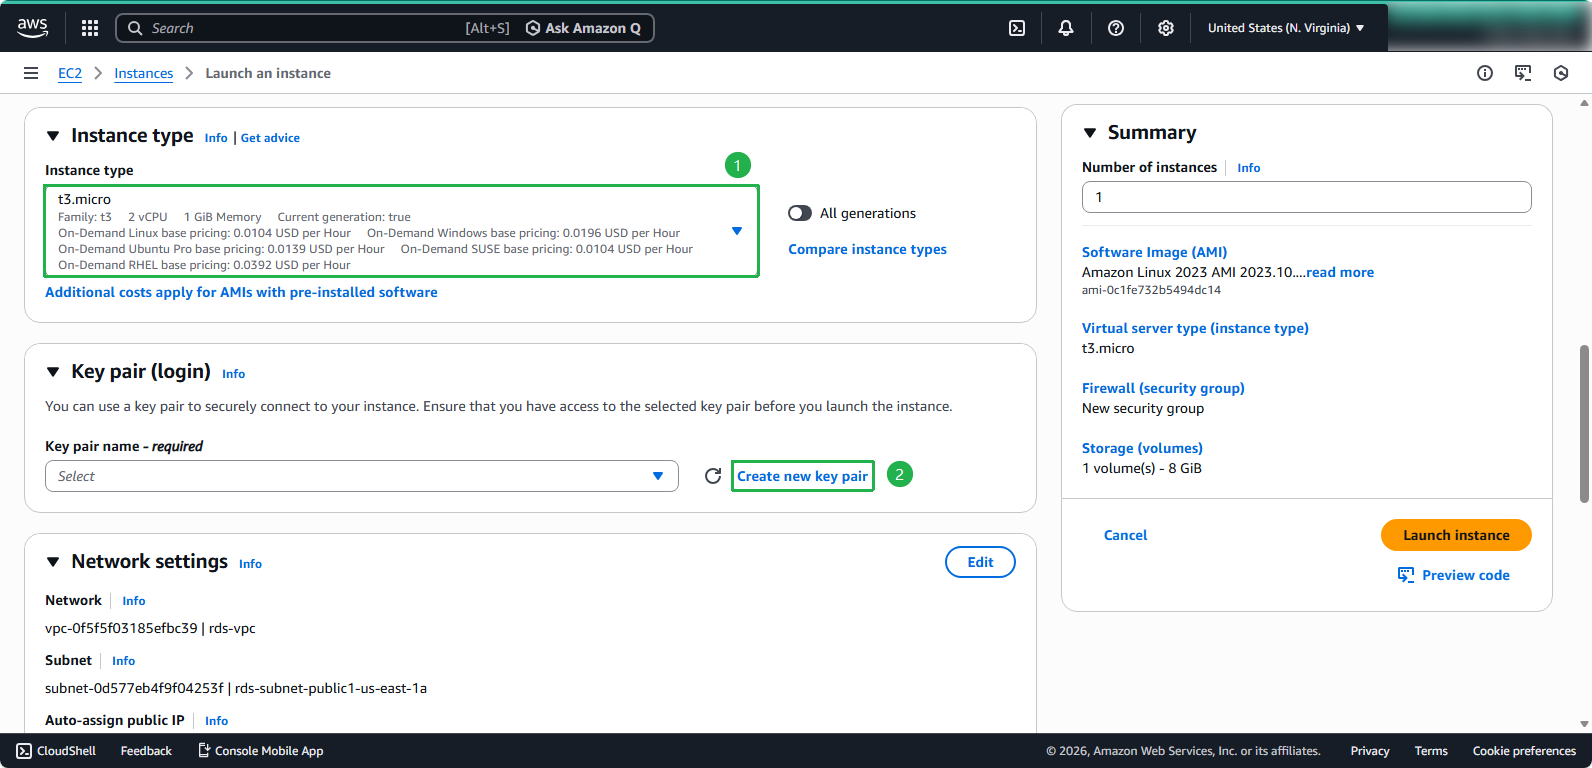Click the page vertical scrollbar thumb
Image resolution: width=1592 pixels, height=768 pixels.
[1584, 423]
